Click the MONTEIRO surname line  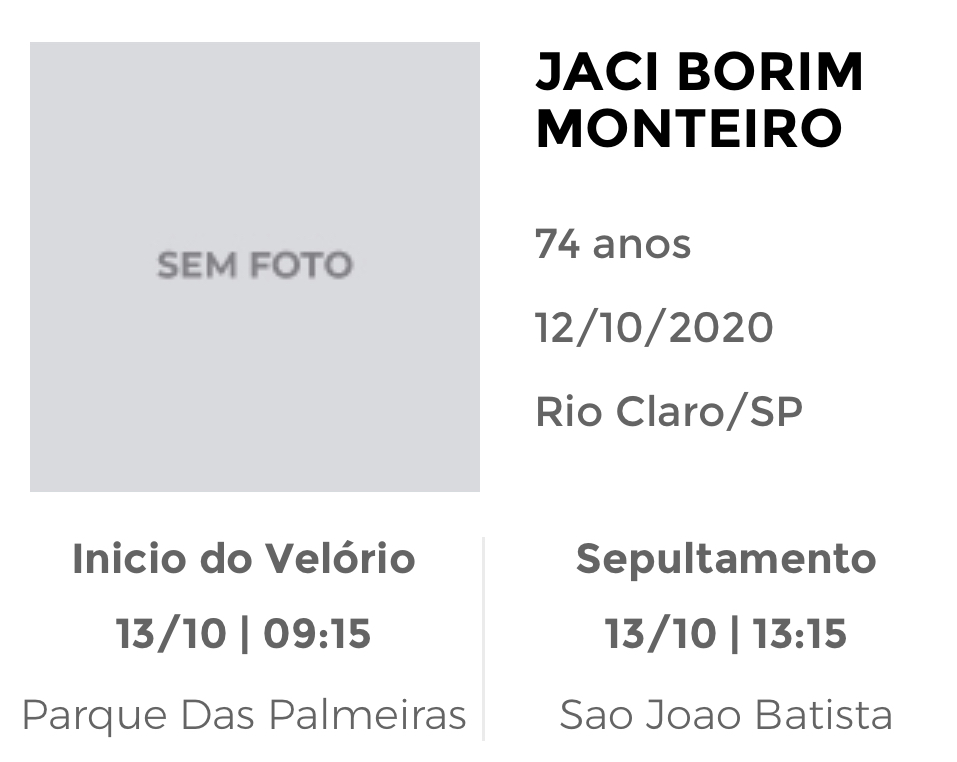(x=689, y=128)
